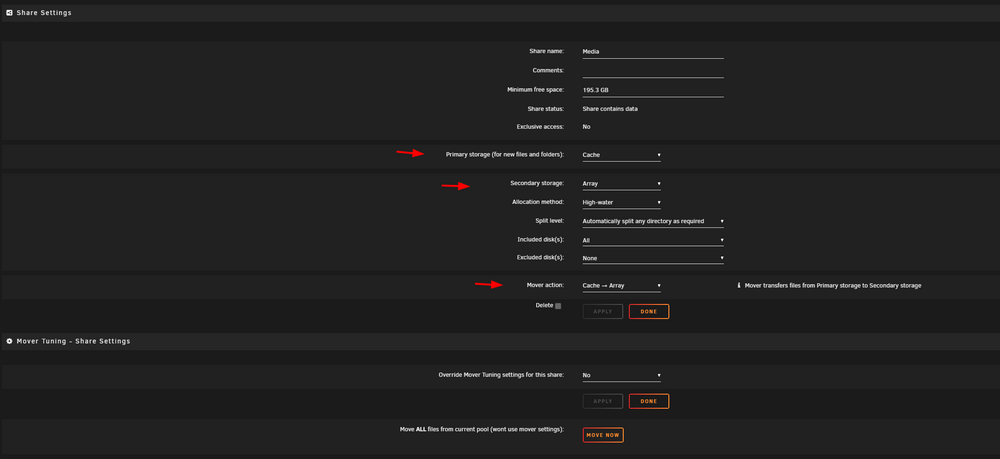
Task: Open the Excluded disk(s) dropdown
Action: (653, 258)
